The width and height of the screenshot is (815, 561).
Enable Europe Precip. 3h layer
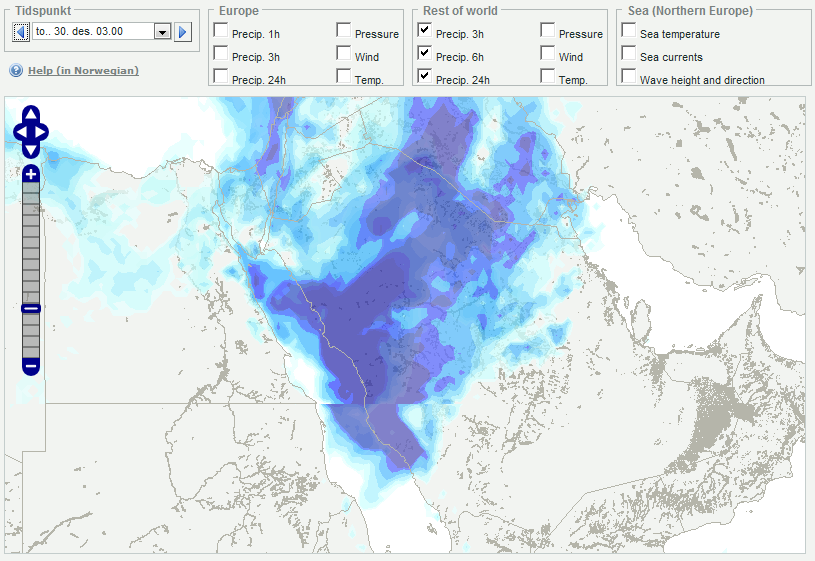221,53
